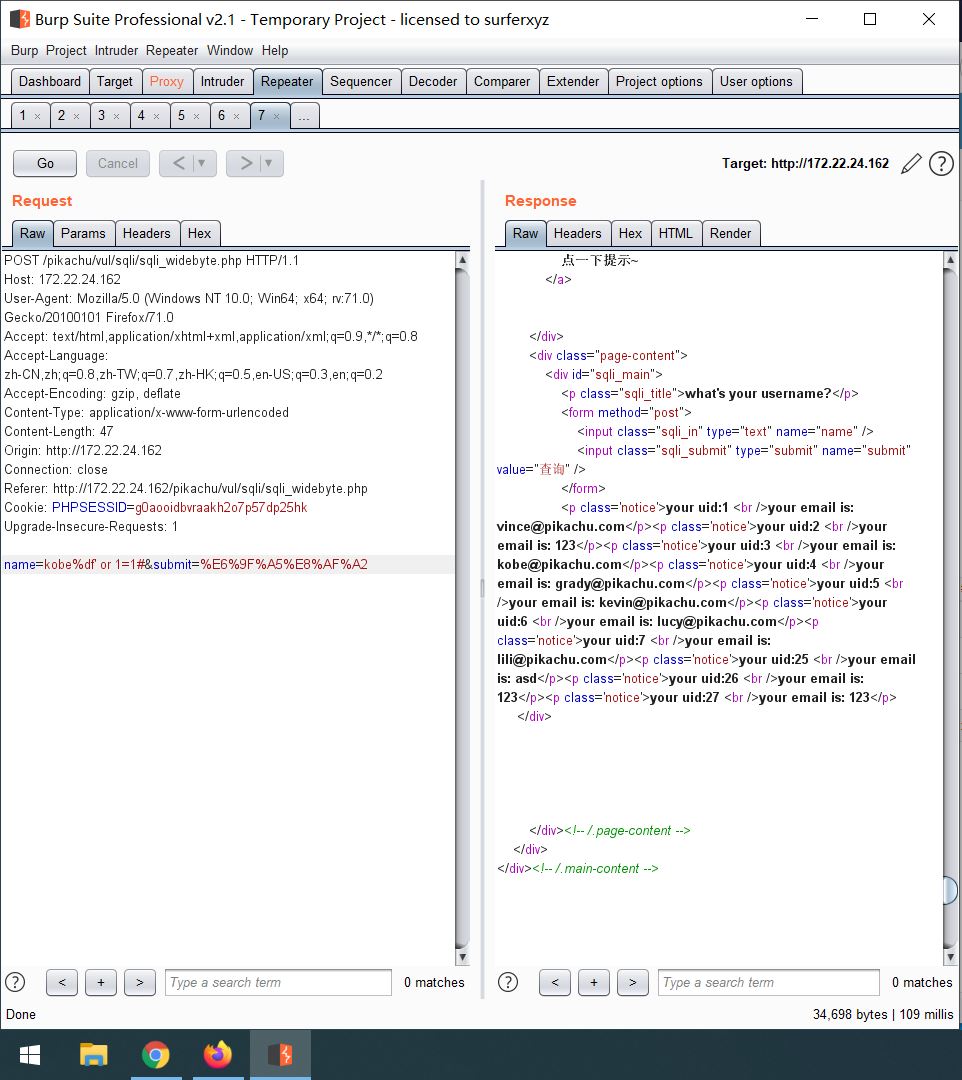
Task: Switch to the Sequencer tab
Action: pyautogui.click(x=361, y=81)
